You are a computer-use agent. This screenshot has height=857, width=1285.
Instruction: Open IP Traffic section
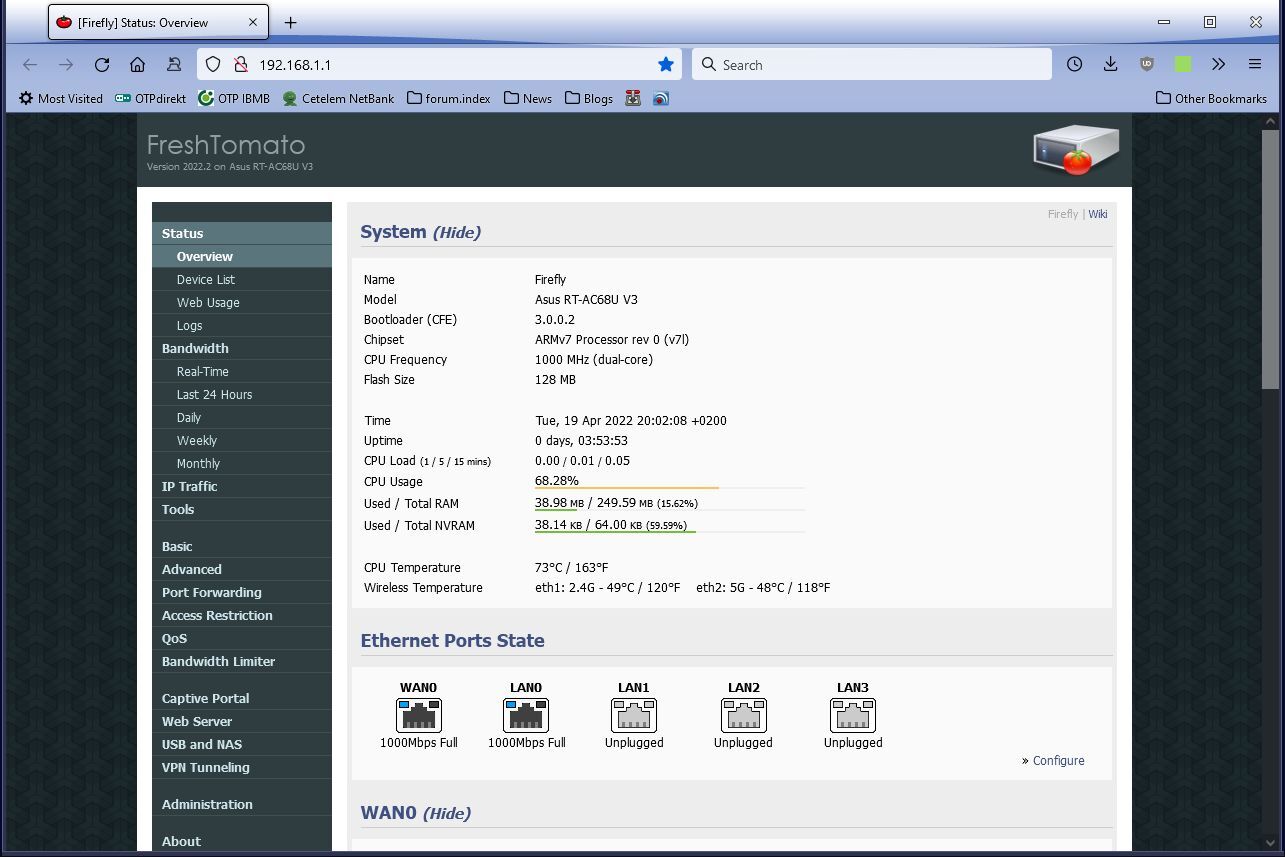coord(242,486)
